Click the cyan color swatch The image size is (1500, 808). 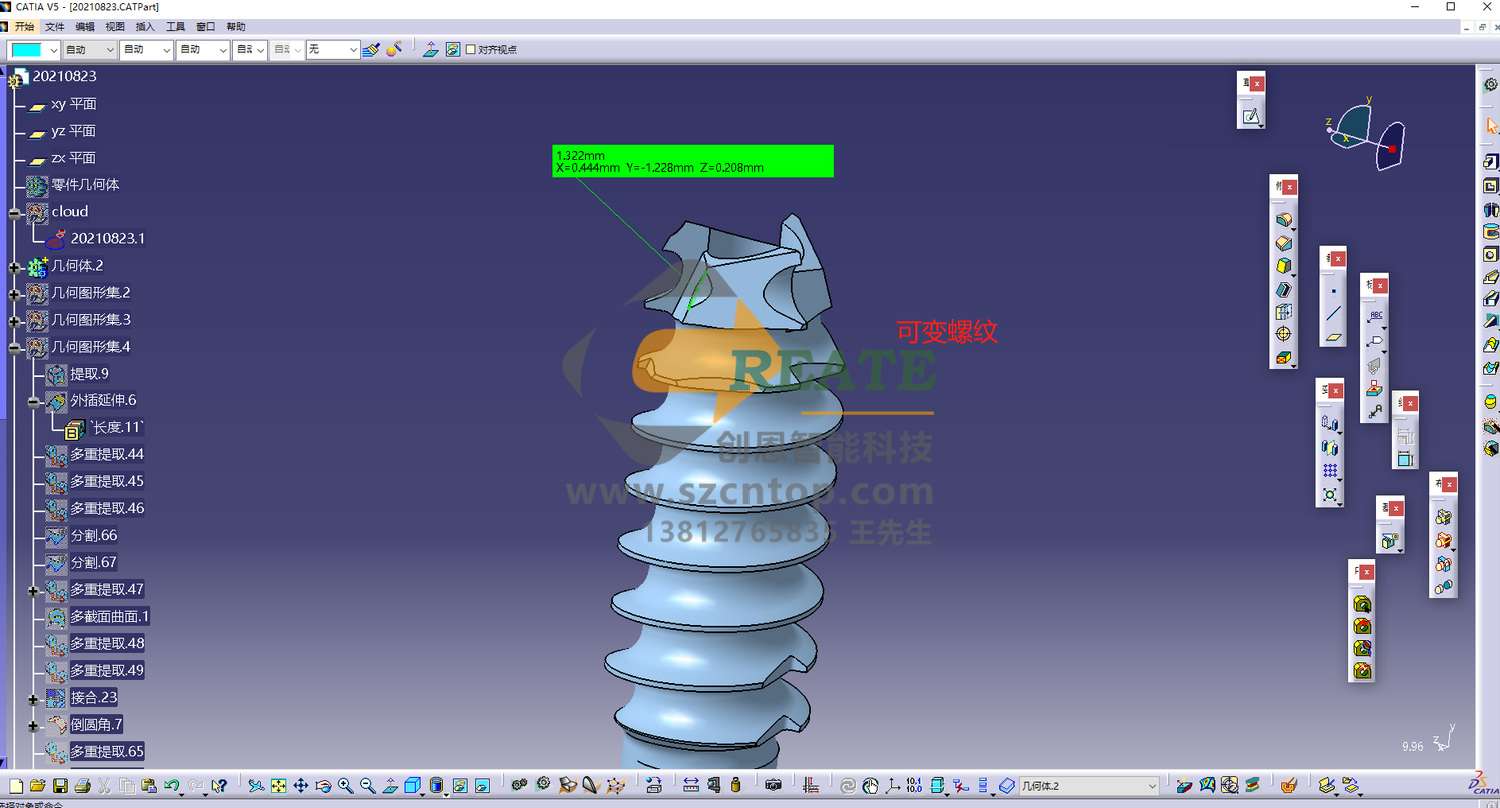tap(27, 49)
